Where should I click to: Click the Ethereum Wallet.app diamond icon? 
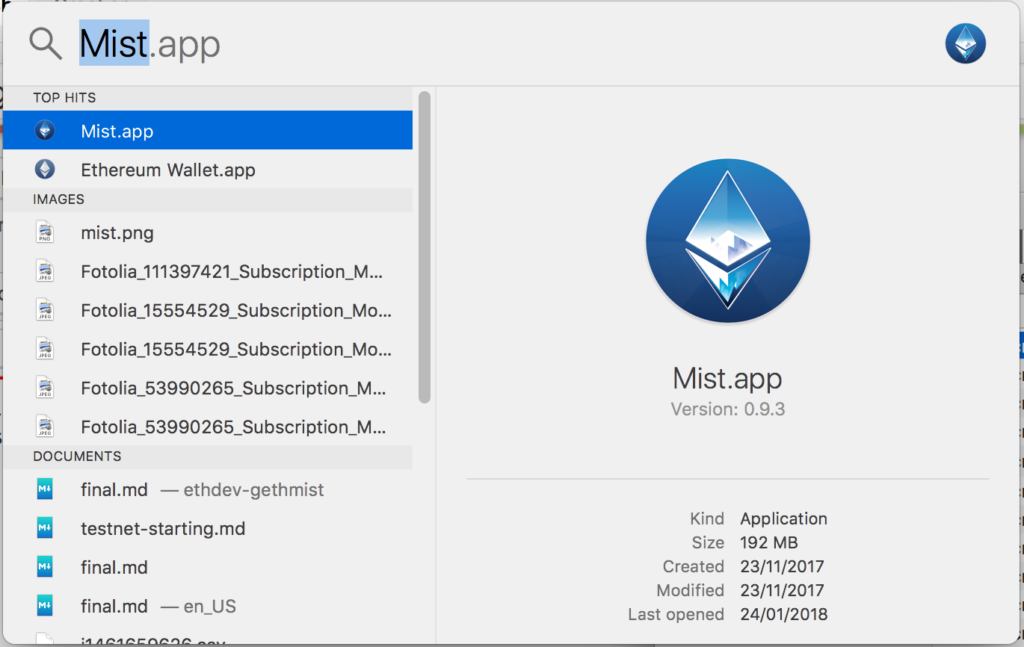[45, 170]
